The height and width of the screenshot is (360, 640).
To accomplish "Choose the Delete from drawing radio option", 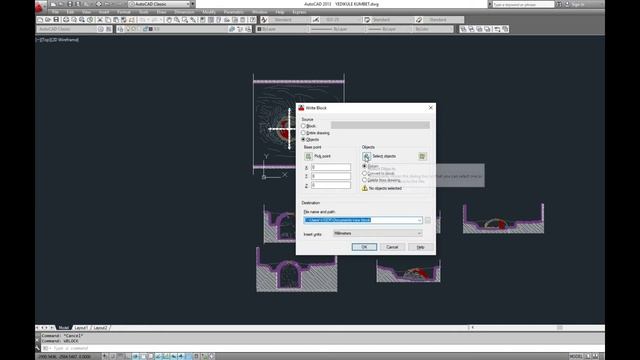I will [364, 180].
